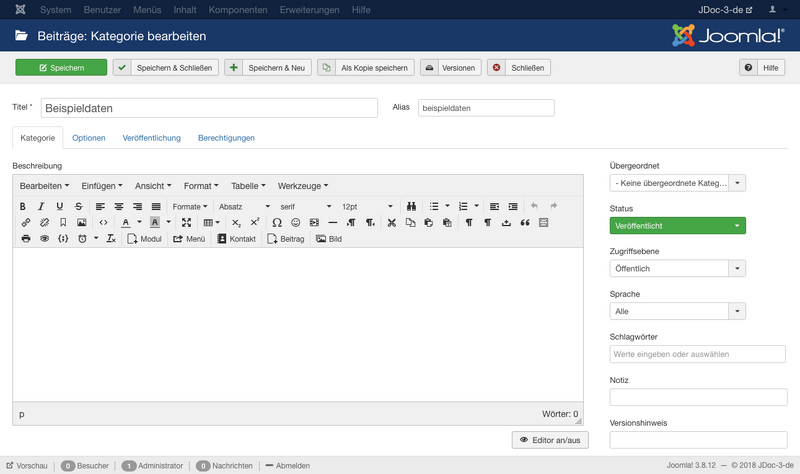Viewport: 800px width, 474px height.
Task: Switch to Optionen tab
Action: tap(89, 138)
